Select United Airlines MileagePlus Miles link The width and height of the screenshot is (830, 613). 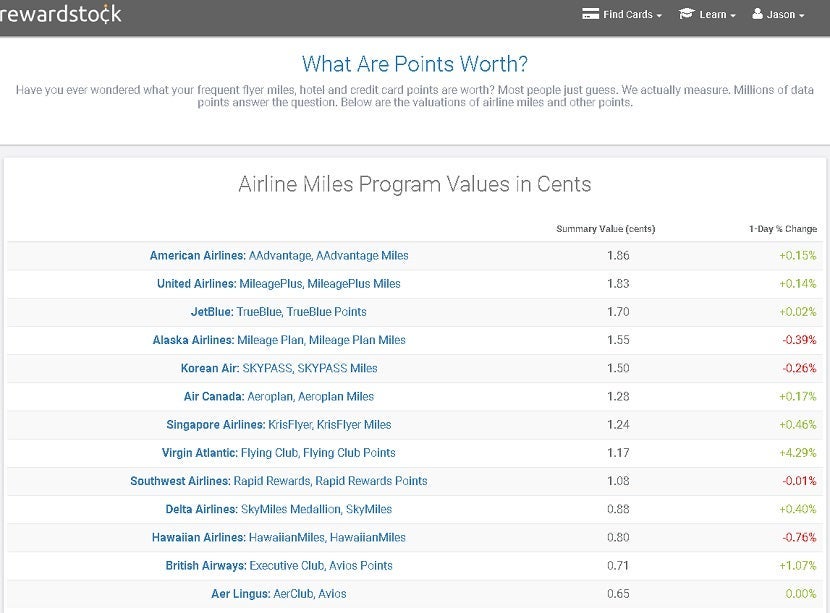279,284
